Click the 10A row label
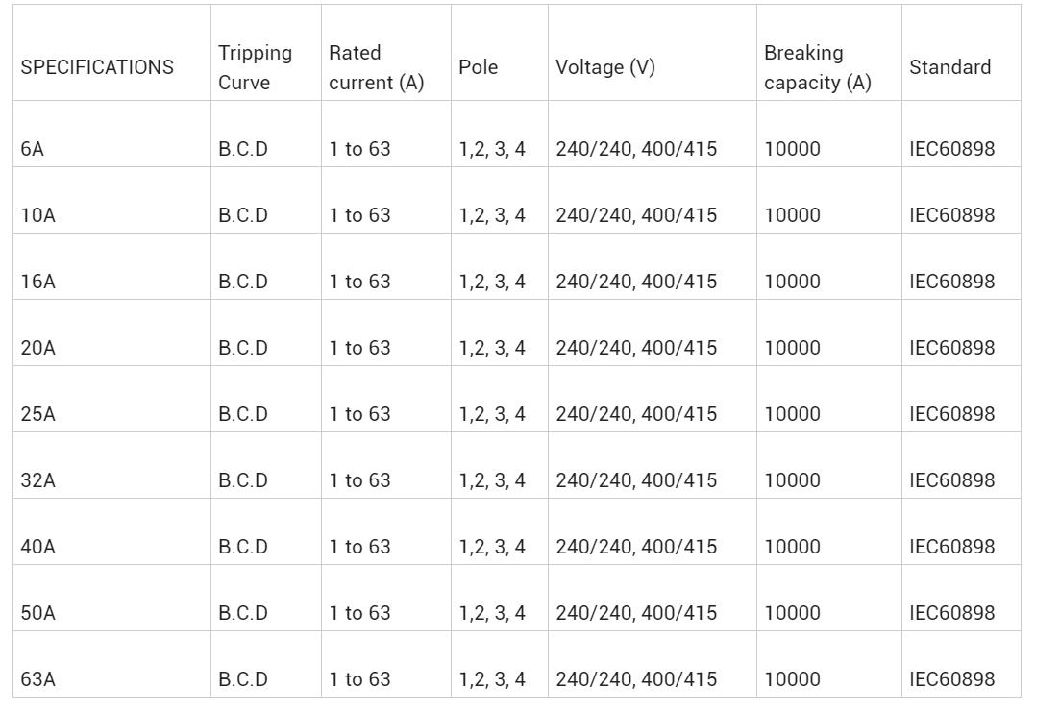1060x713 pixels. (38, 215)
